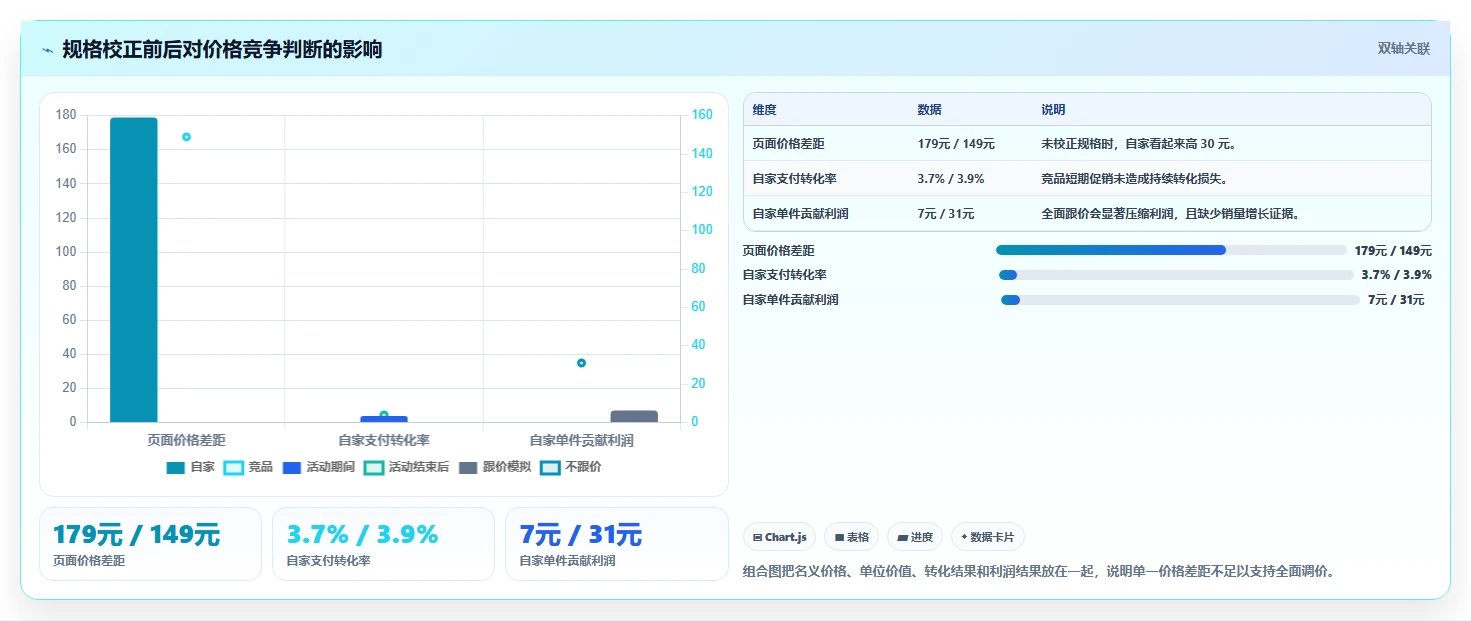Click the 不限价 data point near 31
This screenshot has width=1471, height=621.
[581, 363]
